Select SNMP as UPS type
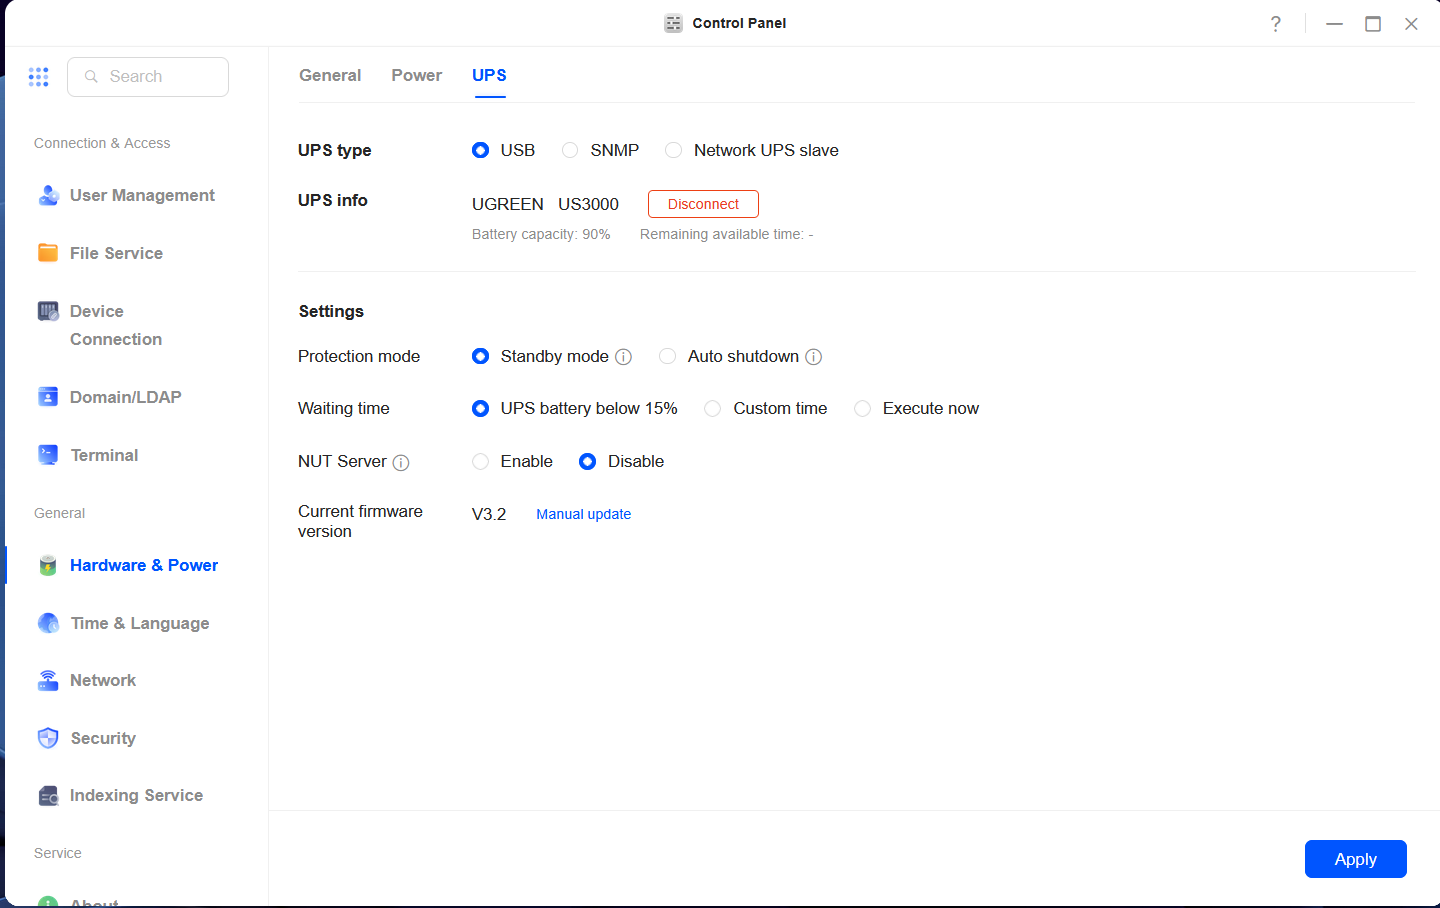This screenshot has width=1440, height=908. click(570, 150)
